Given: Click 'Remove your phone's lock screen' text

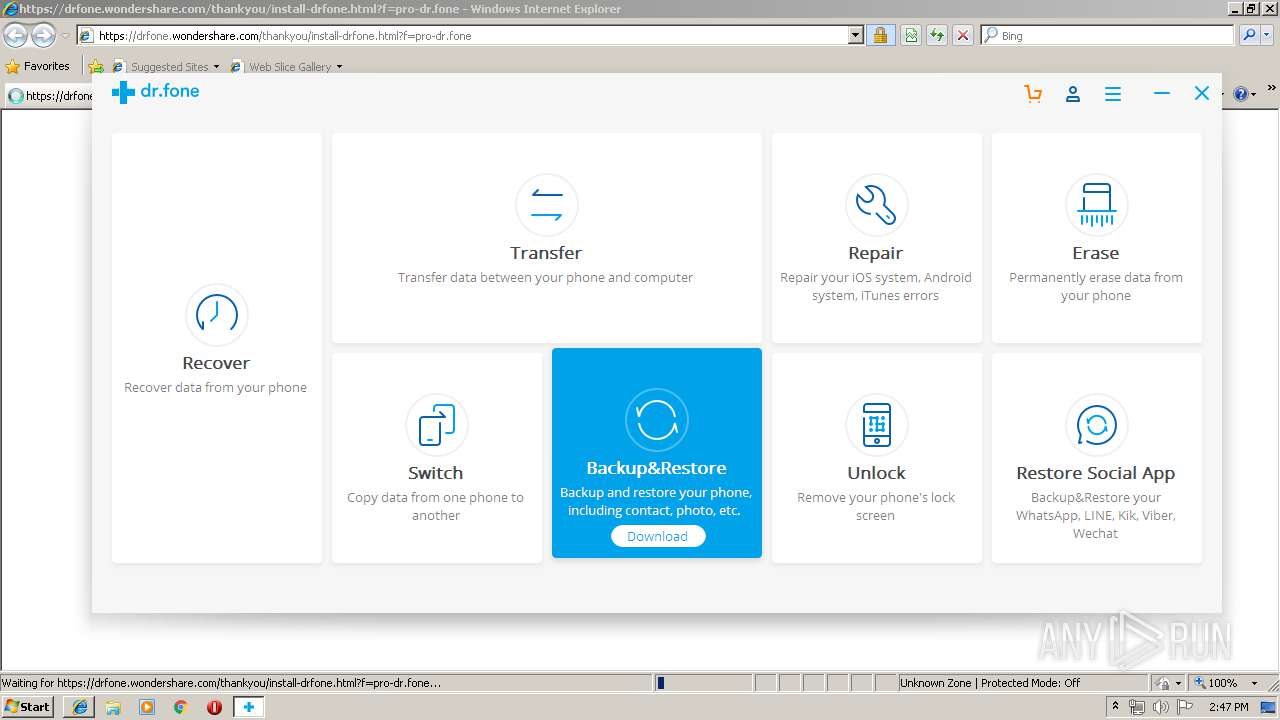Looking at the screenshot, I should (x=876, y=506).
